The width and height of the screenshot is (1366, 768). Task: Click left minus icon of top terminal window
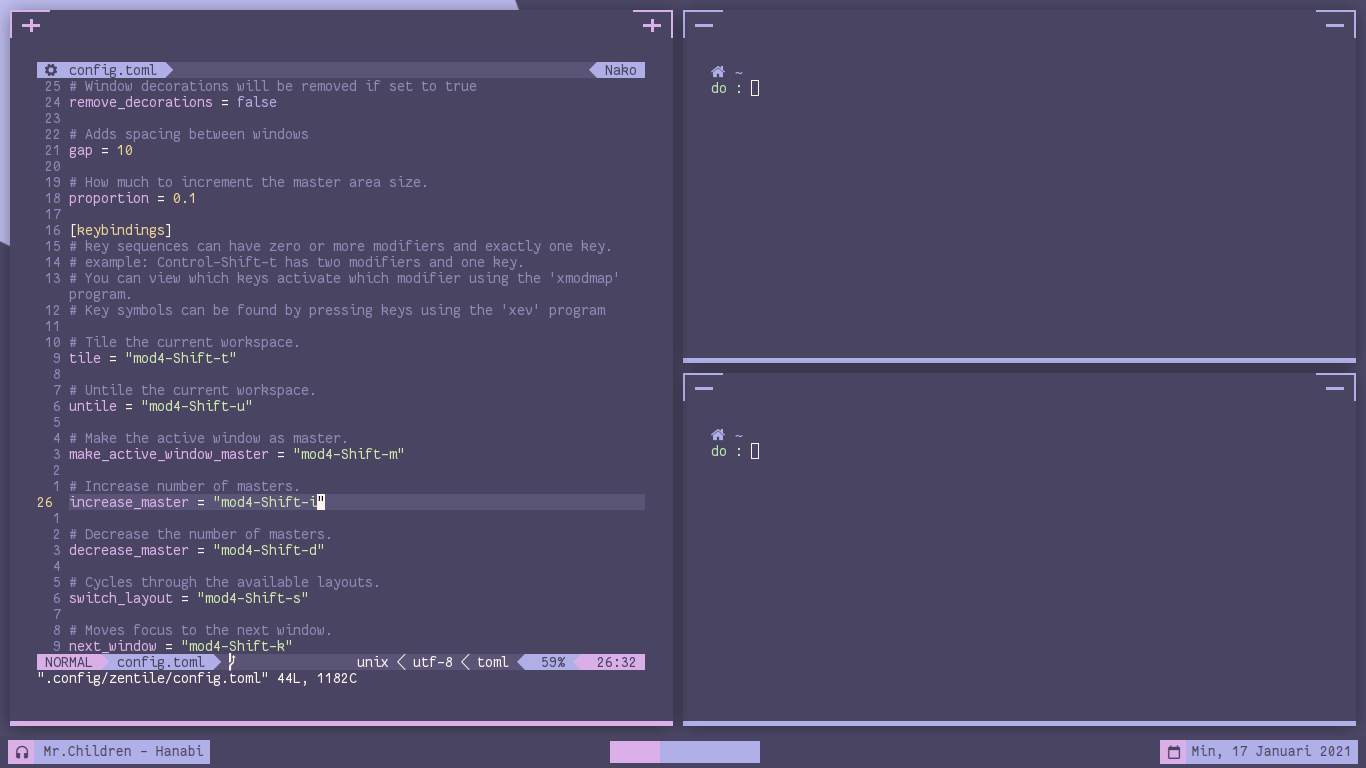point(704,26)
